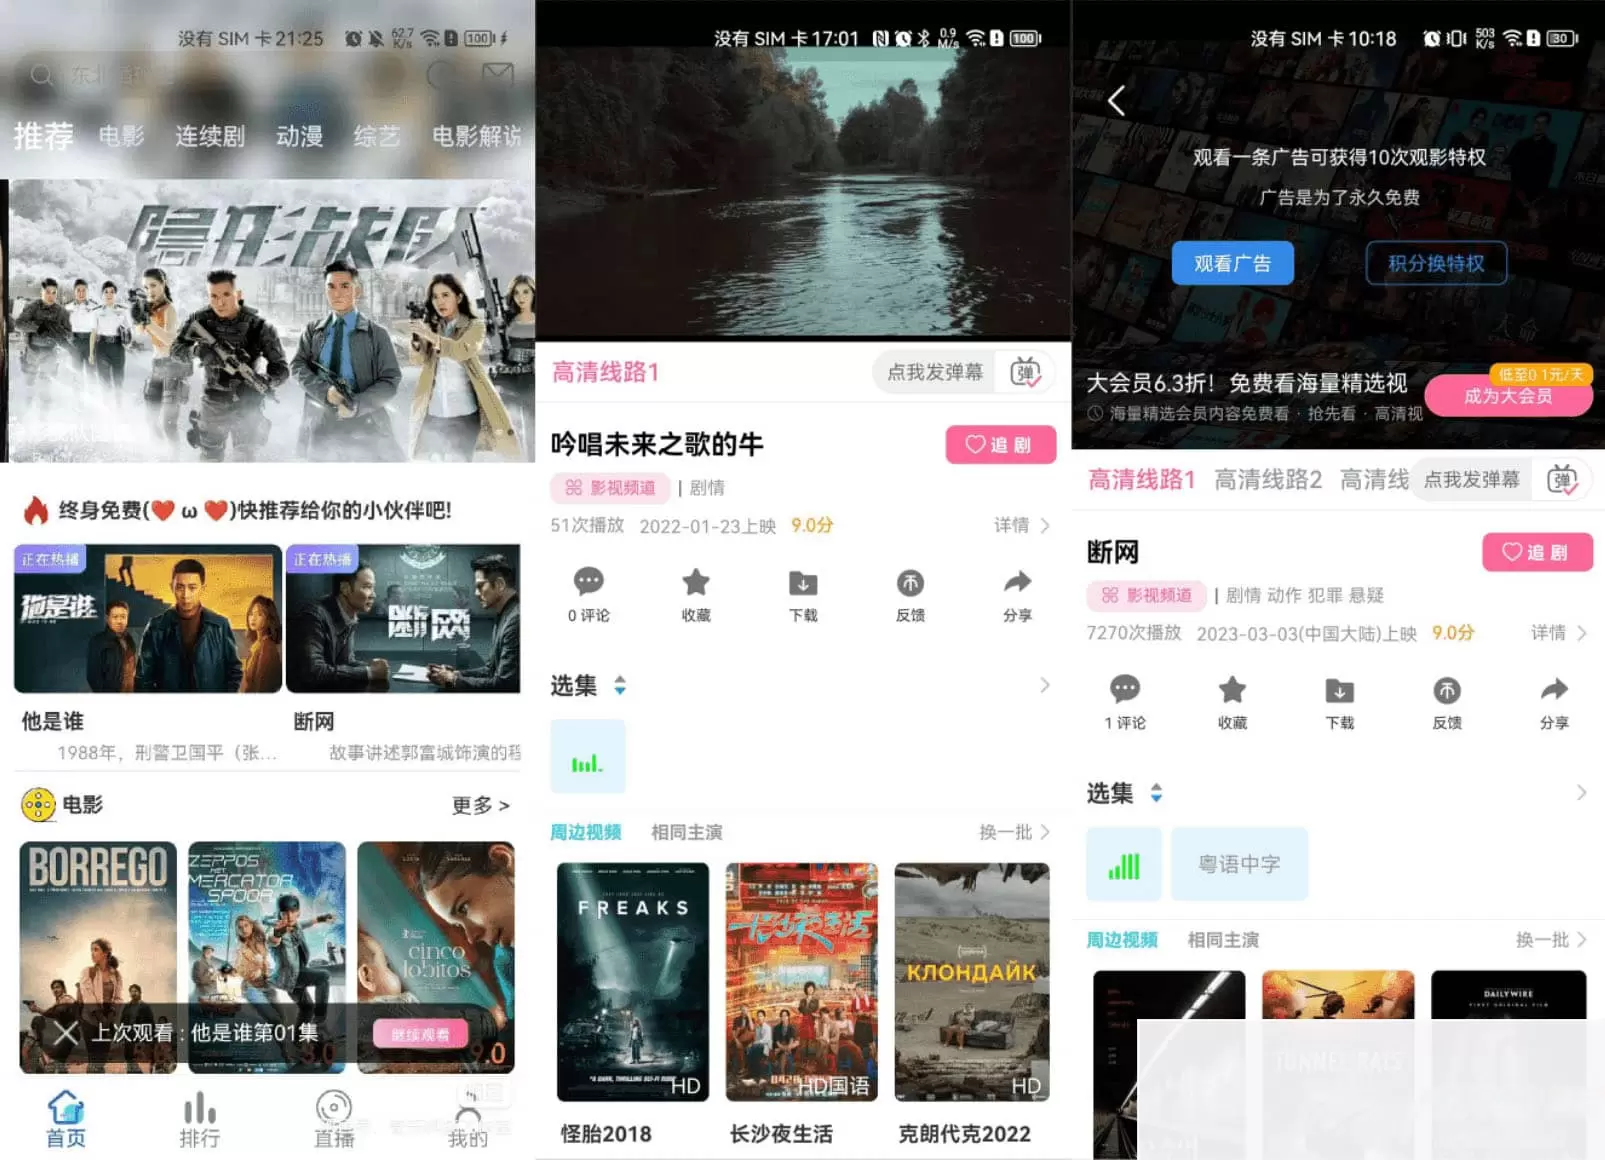
Task: Switch to the 综艺 category tab
Action: [x=377, y=136]
